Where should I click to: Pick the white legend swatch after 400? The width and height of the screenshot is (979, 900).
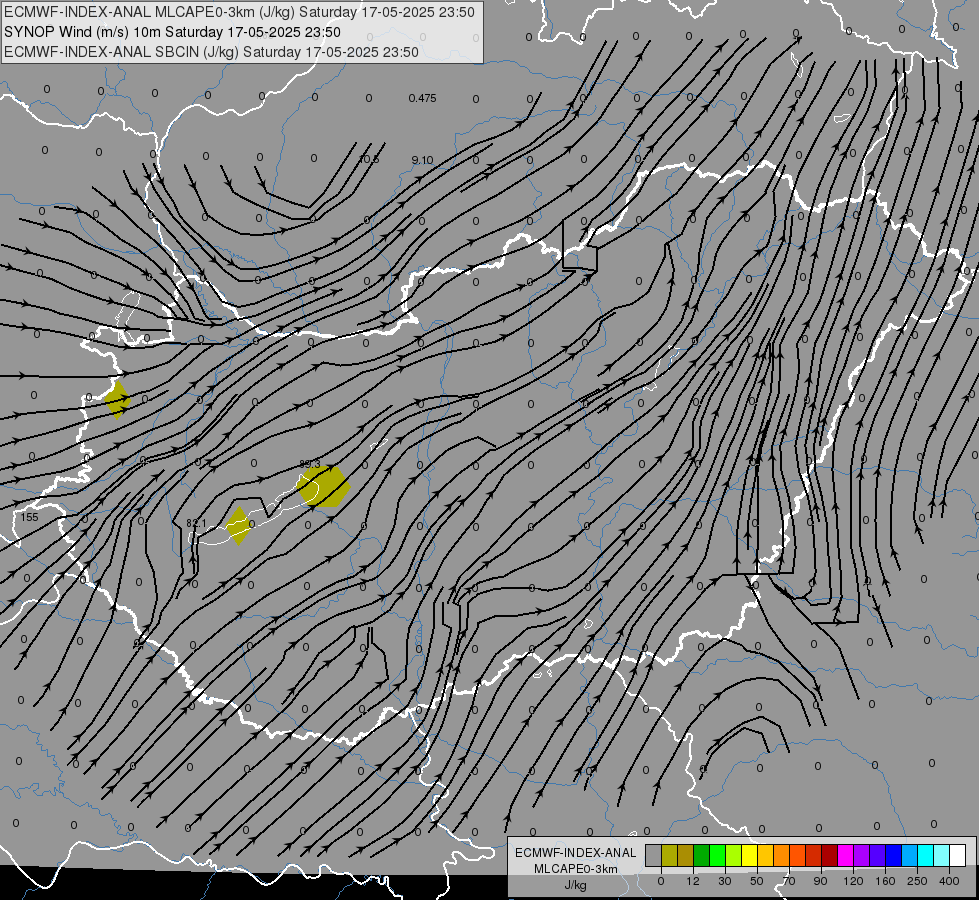pos(957,856)
